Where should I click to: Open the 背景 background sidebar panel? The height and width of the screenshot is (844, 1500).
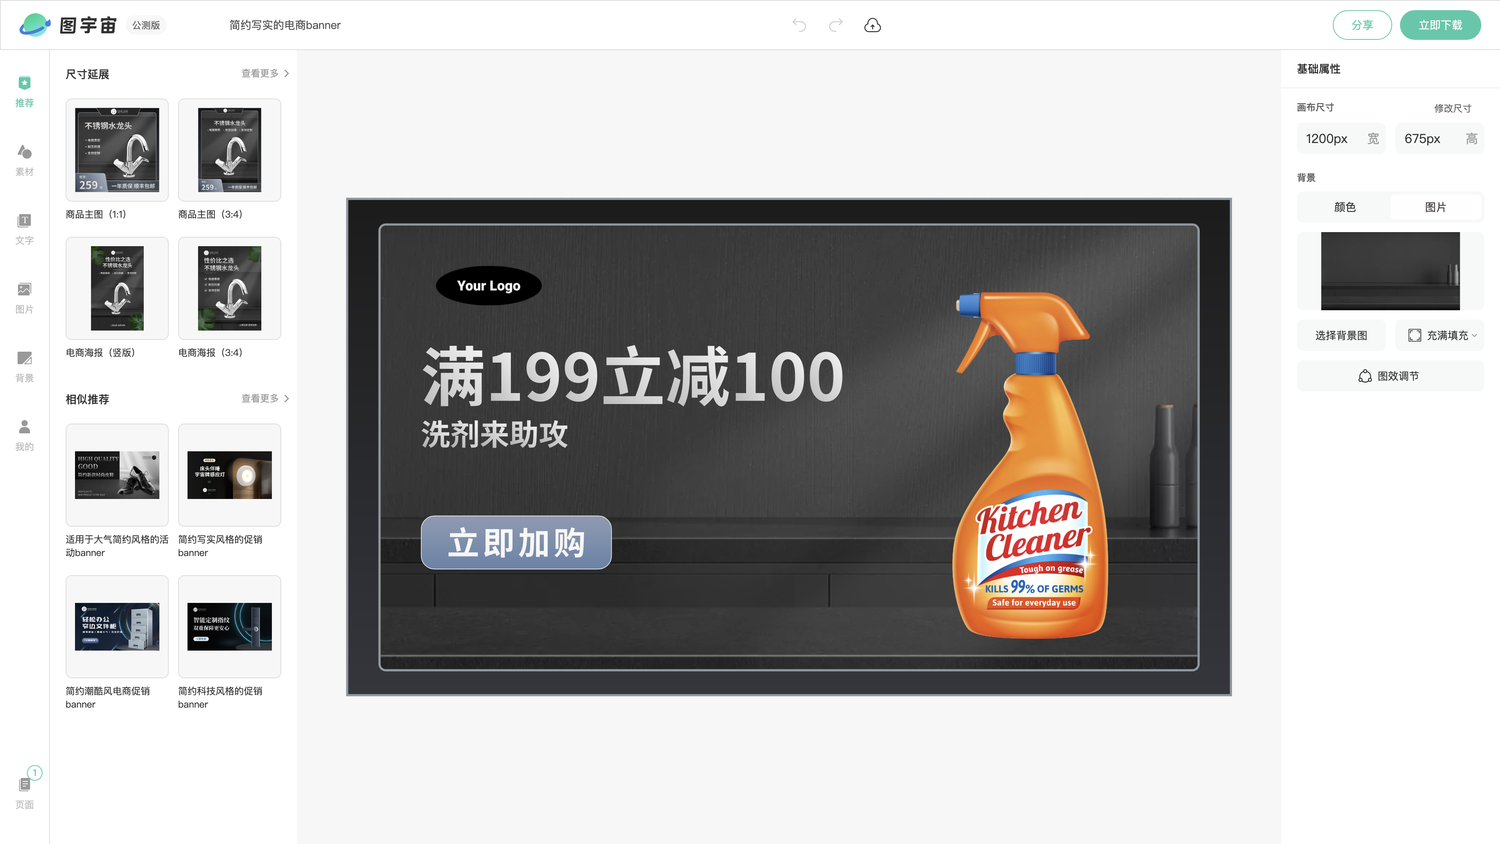click(x=25, y=366)
